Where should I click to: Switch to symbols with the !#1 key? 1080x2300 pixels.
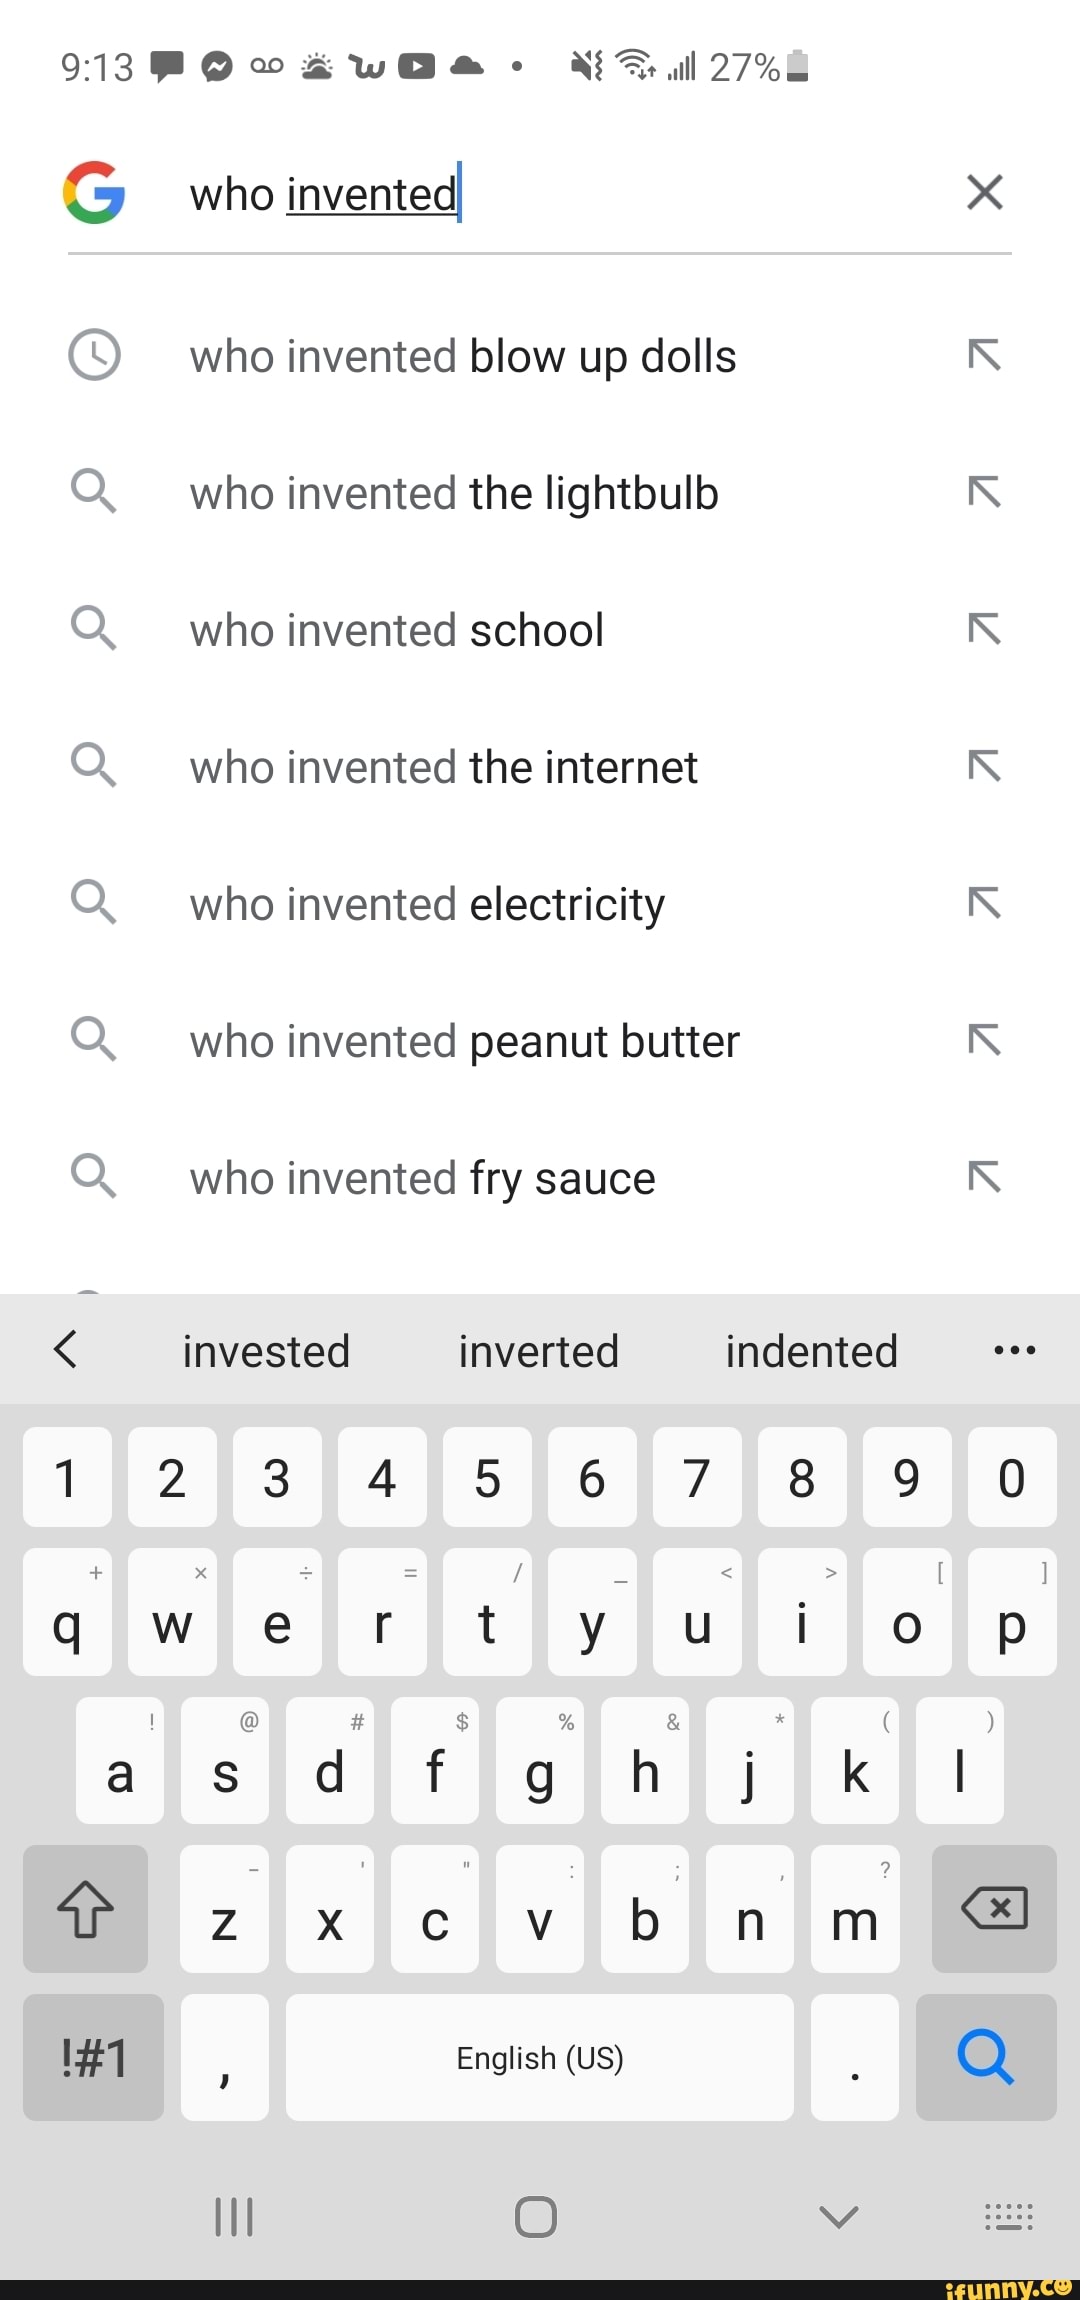tap(92, 2057)
